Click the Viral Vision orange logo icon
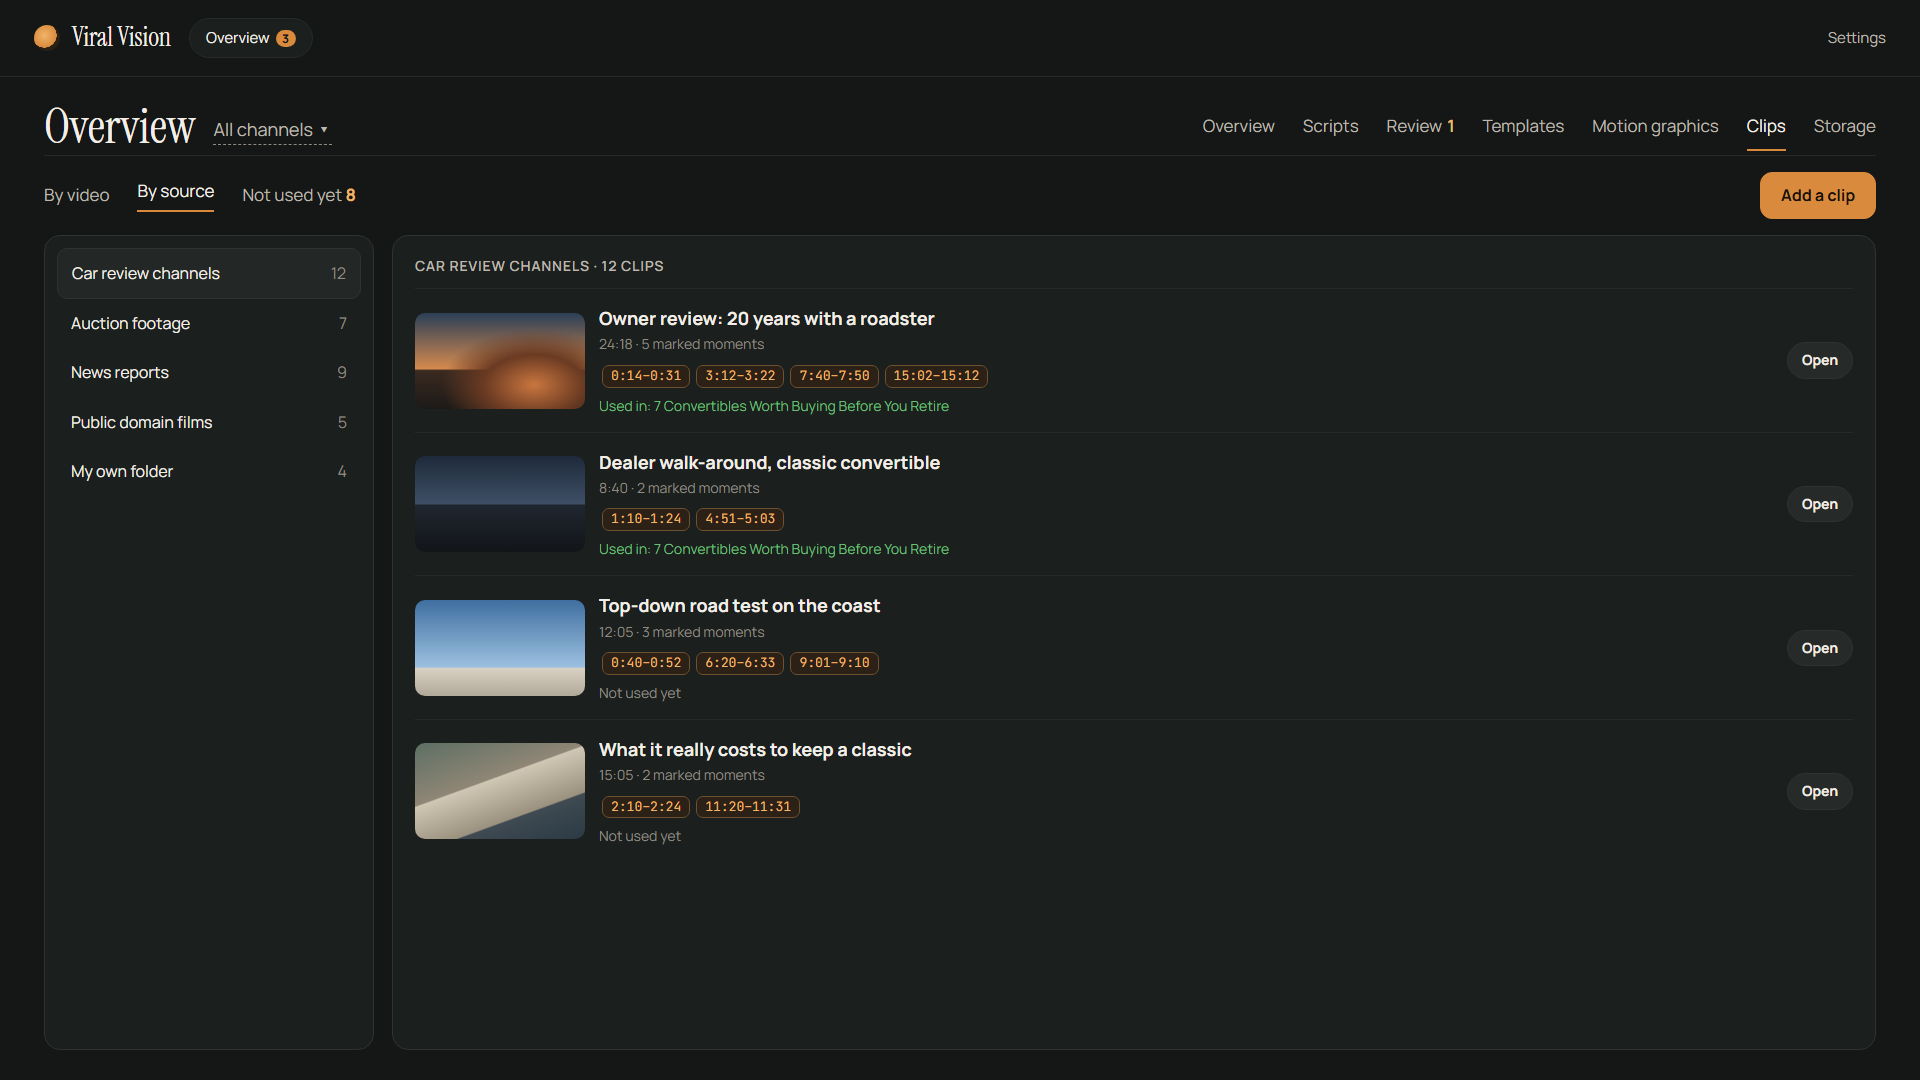Image resolution: width=1920 pixels, height=1080 pixels. click(x=45, y=37)
